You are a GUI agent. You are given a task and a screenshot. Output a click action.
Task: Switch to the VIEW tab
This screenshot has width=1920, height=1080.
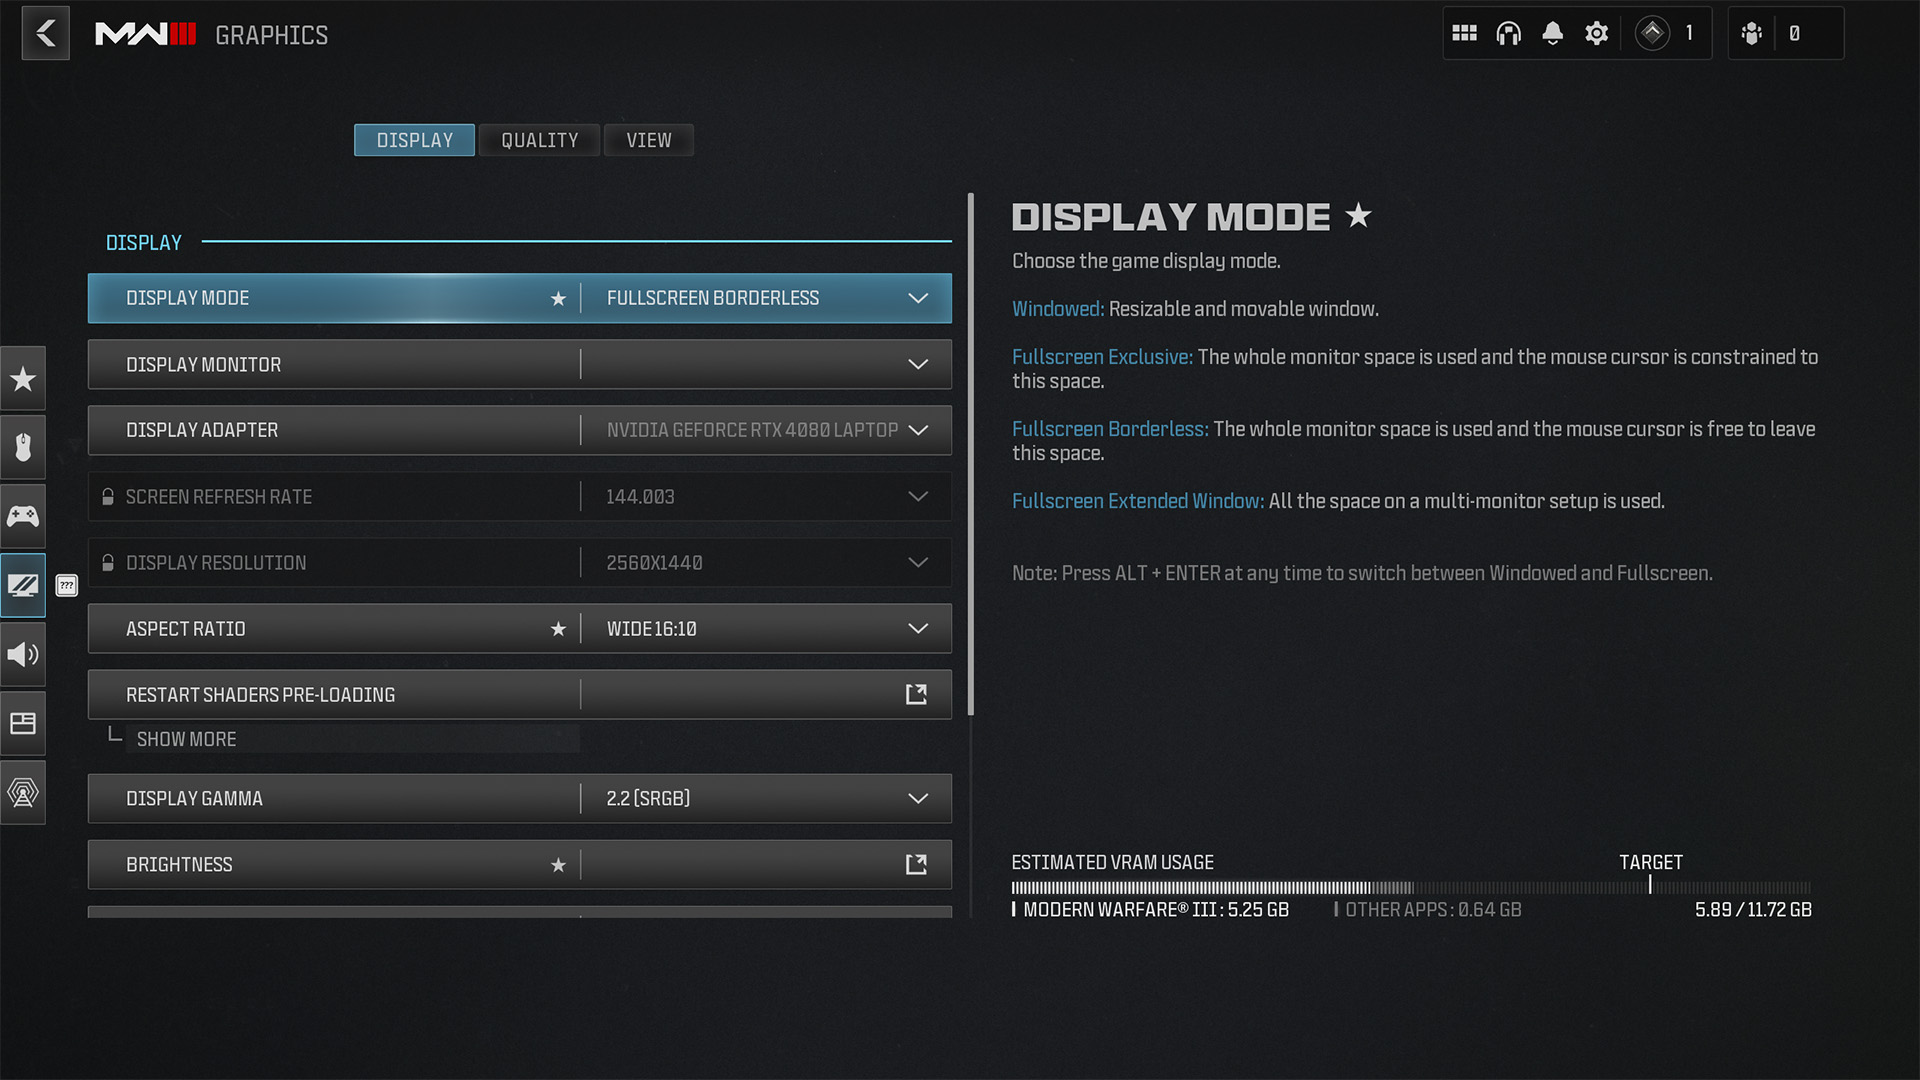click(x=649, y=140)
